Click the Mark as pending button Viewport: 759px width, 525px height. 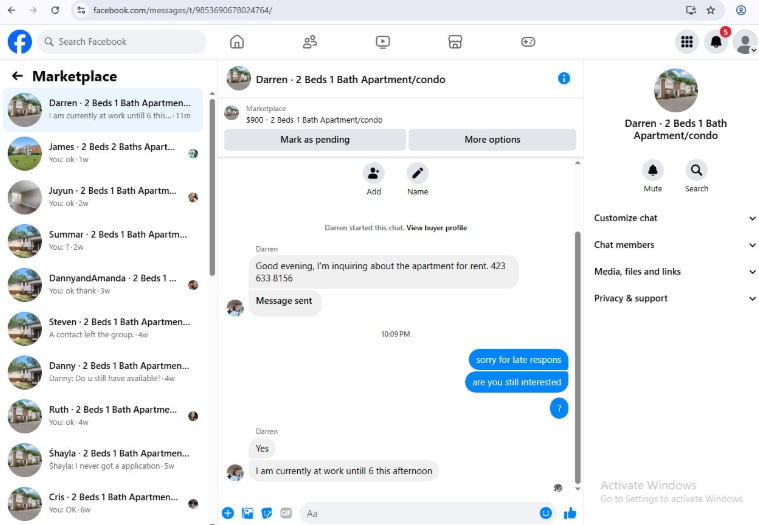pyautogui.click(x=315, y=139)
